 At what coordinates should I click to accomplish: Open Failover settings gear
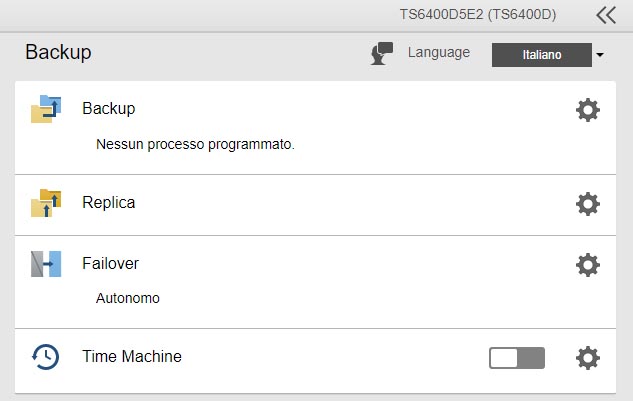(x=588, y=265)
